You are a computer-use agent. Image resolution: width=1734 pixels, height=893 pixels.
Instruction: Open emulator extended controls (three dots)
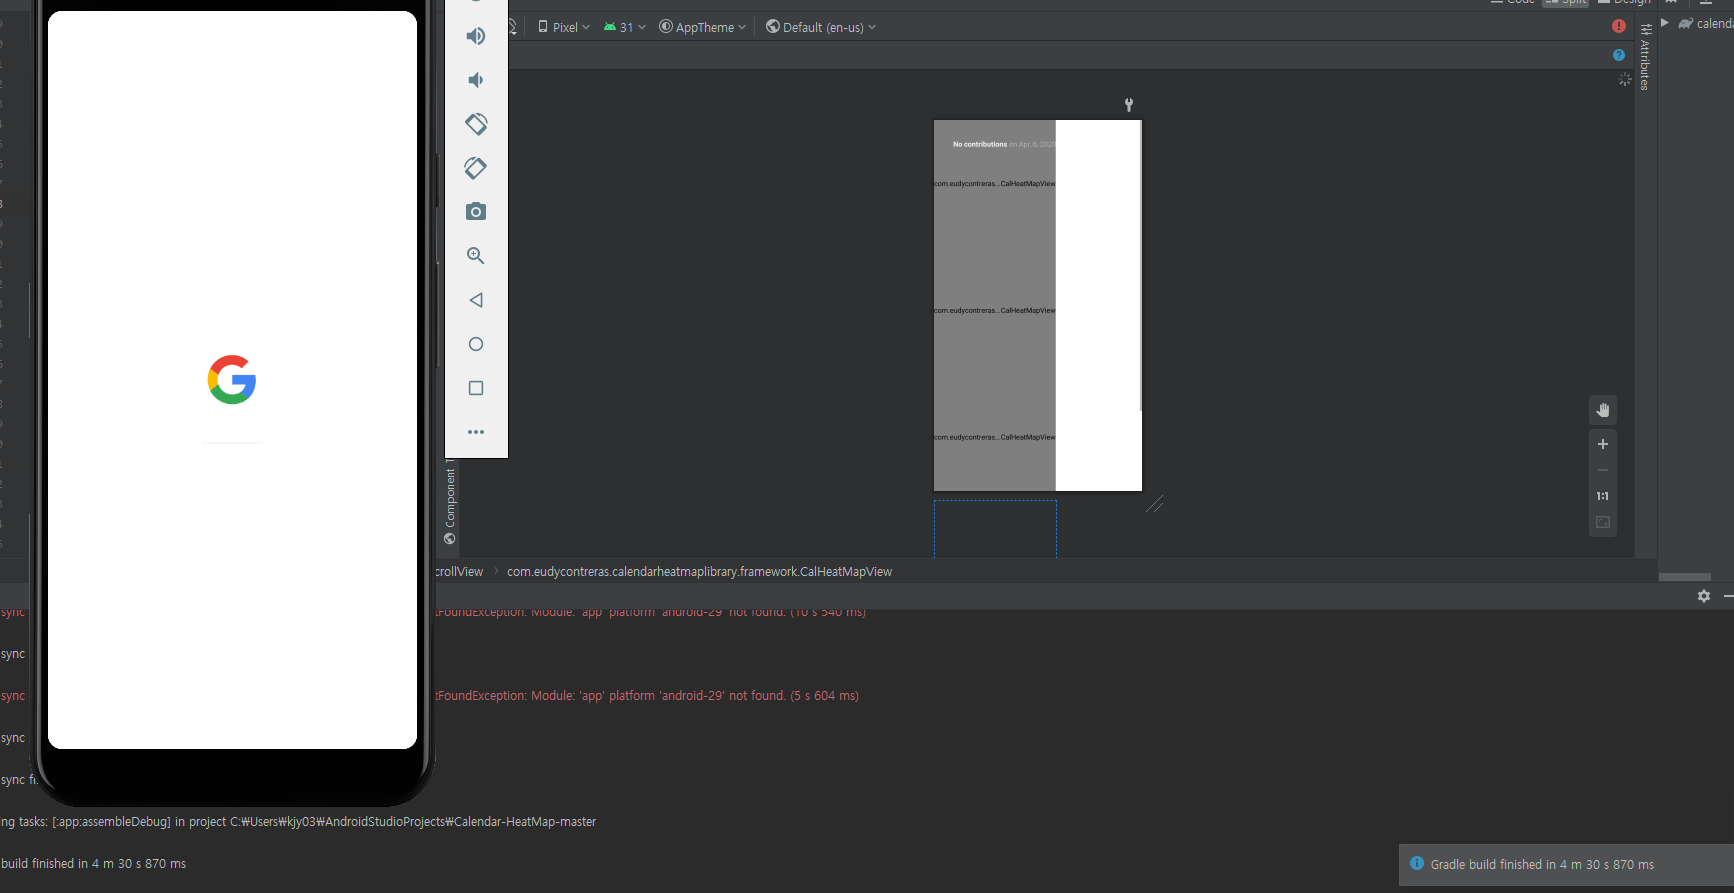[x=476, y=432]
